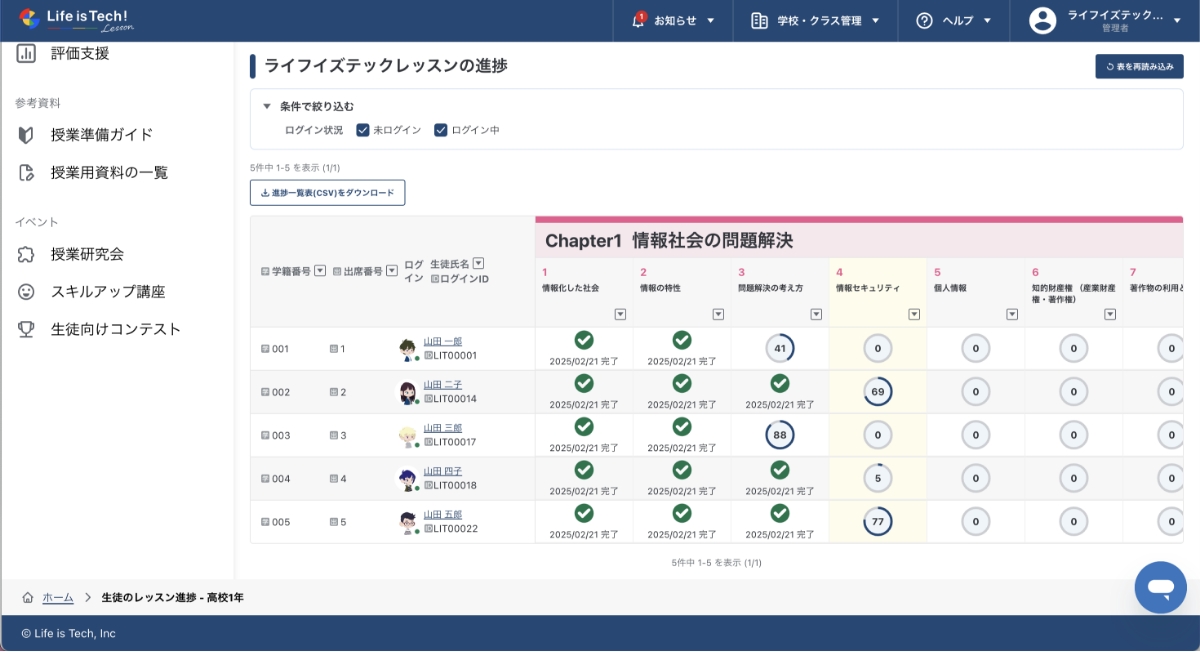Click avatar of 山田 三郎

point(408,435)
